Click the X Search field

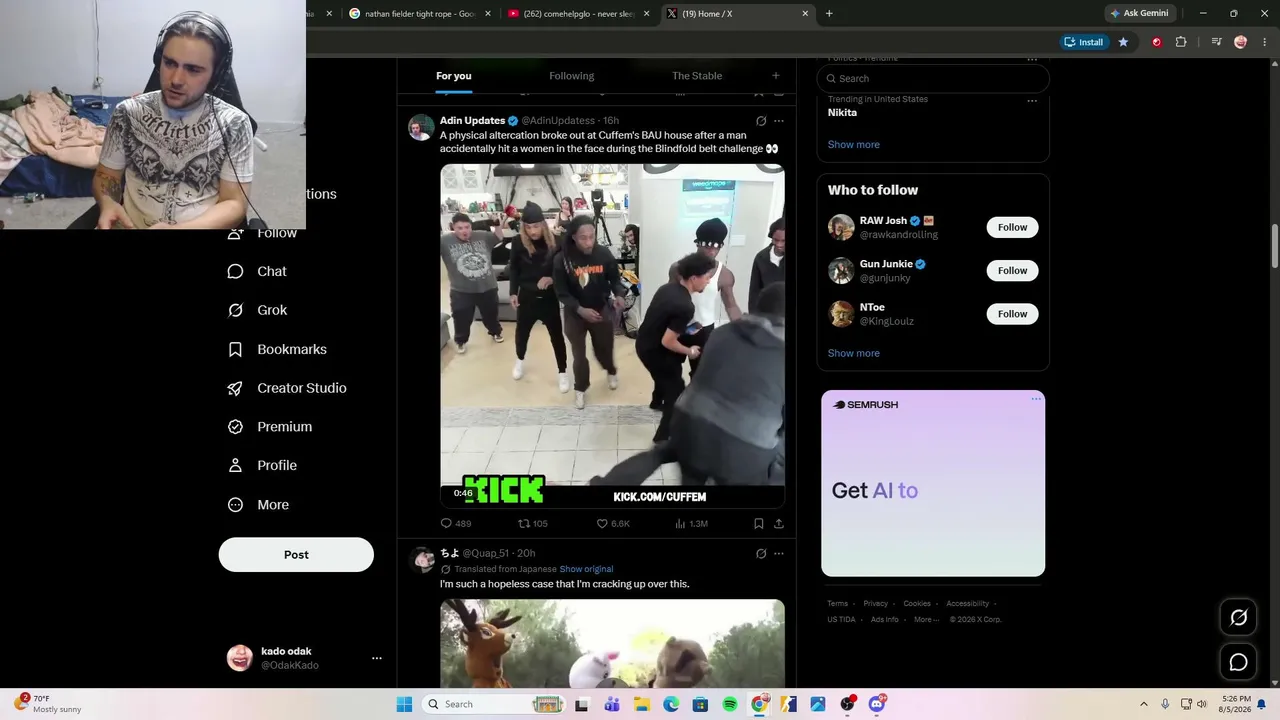(x=933, y=78)
